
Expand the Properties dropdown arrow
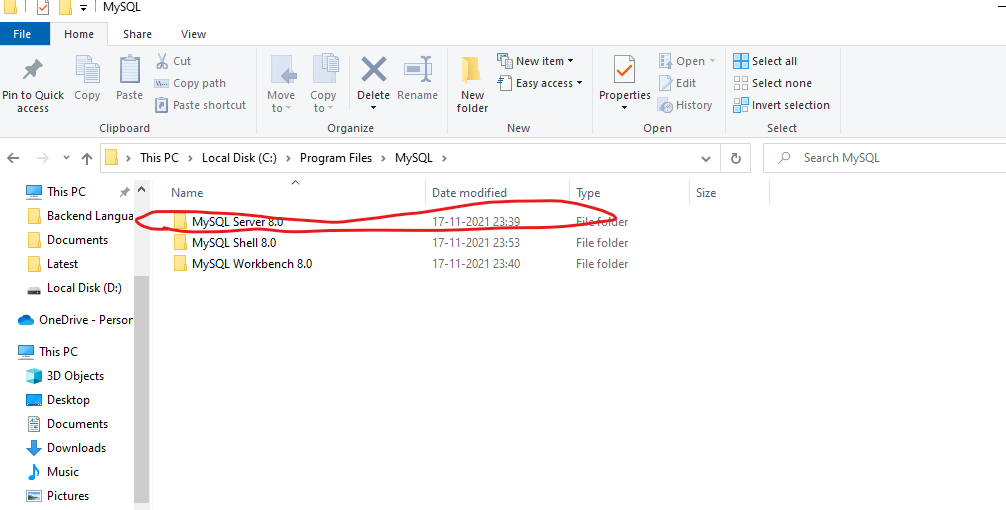[x=624, y=108]
